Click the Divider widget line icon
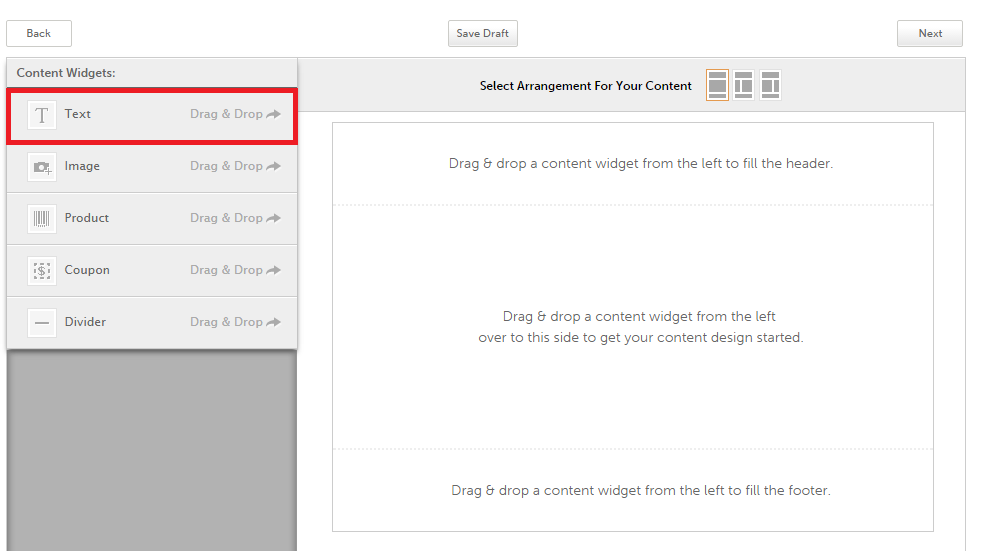This screenshot has height=551, width=987. [x=42, y=323]
